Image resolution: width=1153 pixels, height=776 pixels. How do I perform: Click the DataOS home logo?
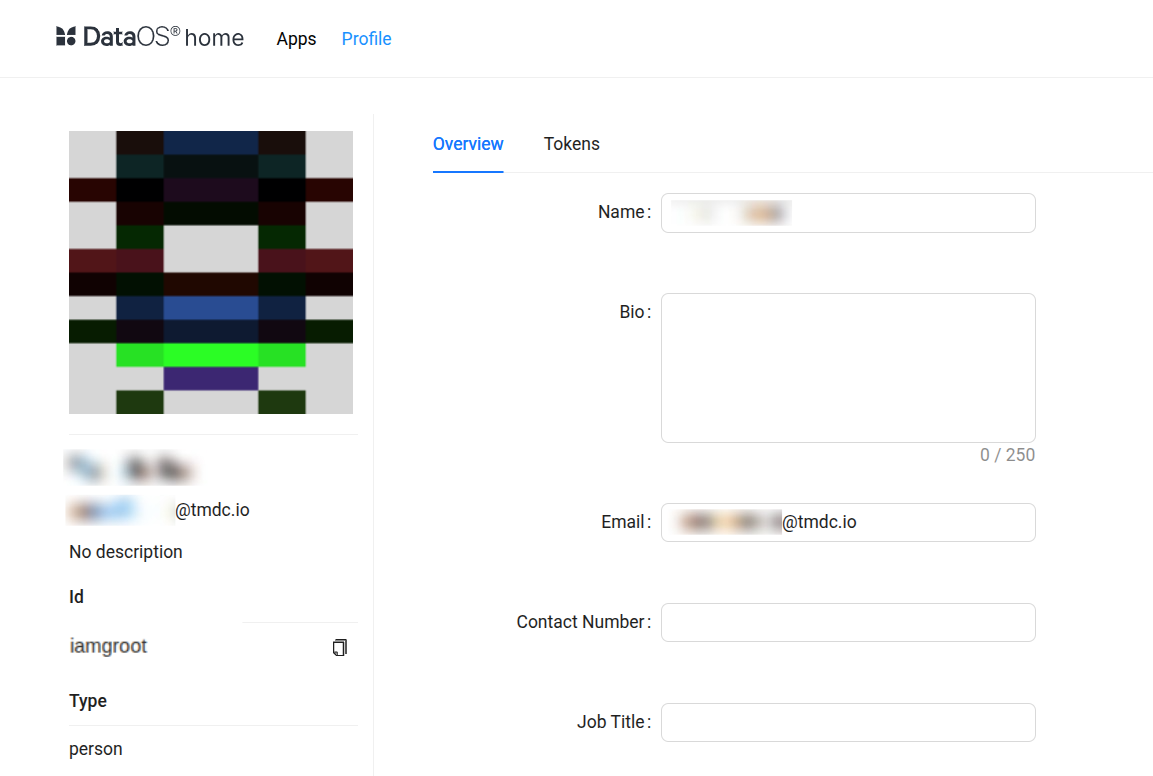point(150,37)
